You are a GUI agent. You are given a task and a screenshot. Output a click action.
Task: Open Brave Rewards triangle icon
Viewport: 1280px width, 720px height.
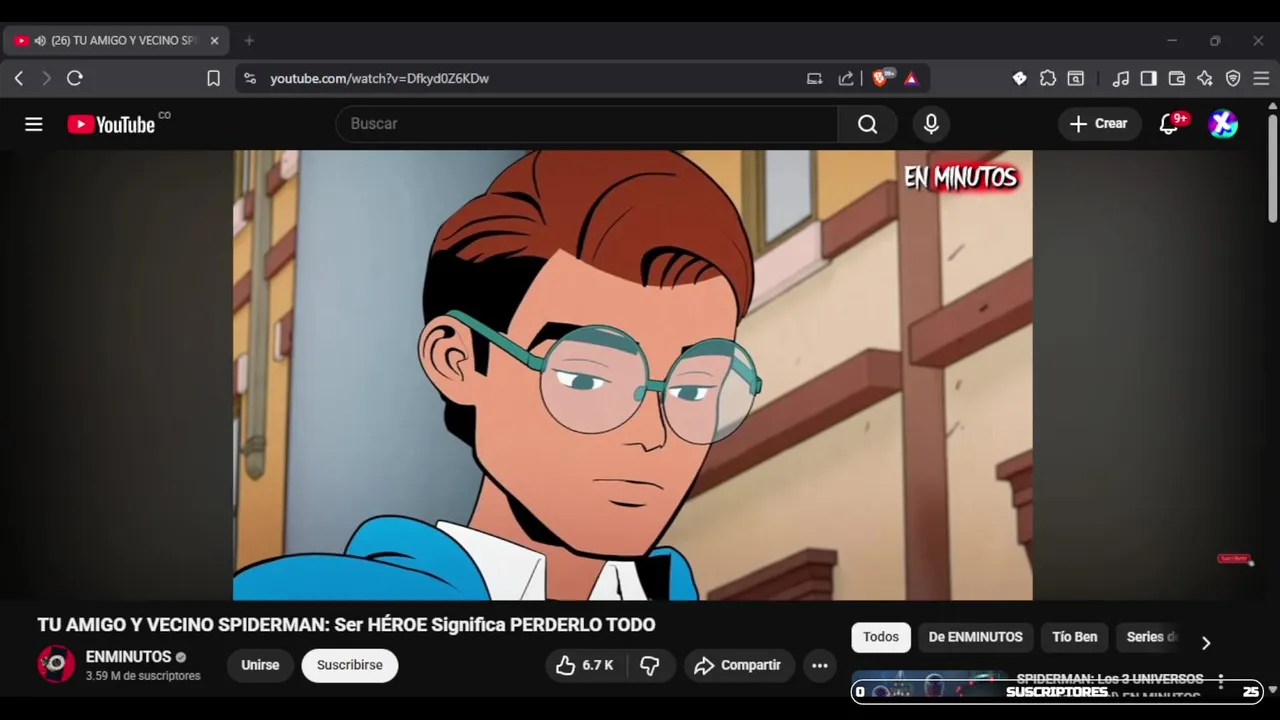click(911, 78)
